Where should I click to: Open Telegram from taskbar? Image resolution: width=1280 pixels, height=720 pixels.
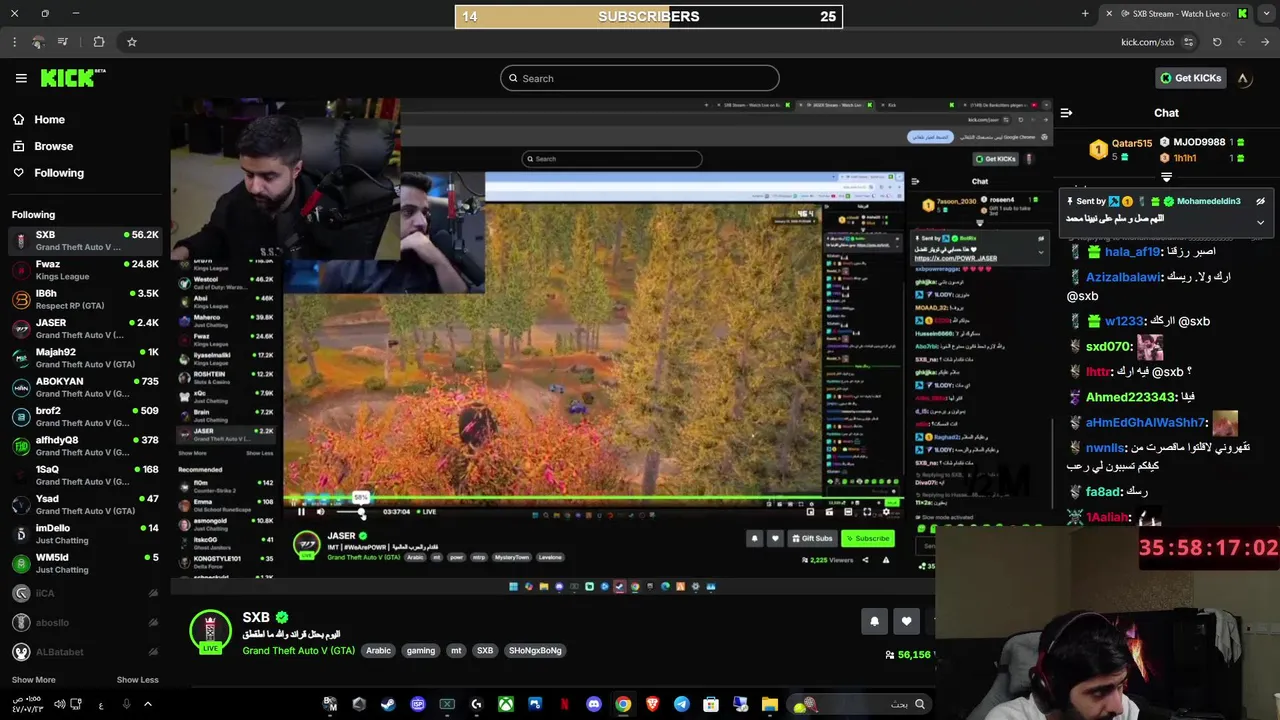coord(682,704)
